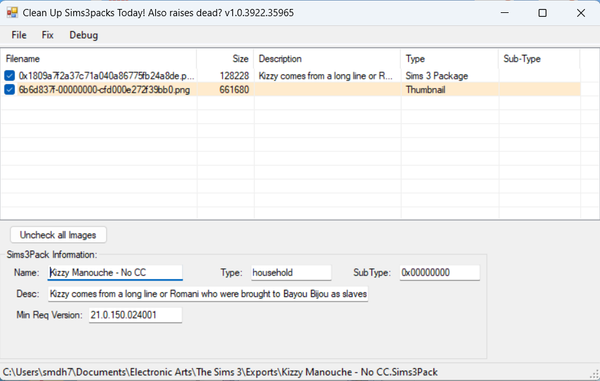Click the SubType field showing 0x00000000
Screen dimensions: 600x381
point(440,273)
